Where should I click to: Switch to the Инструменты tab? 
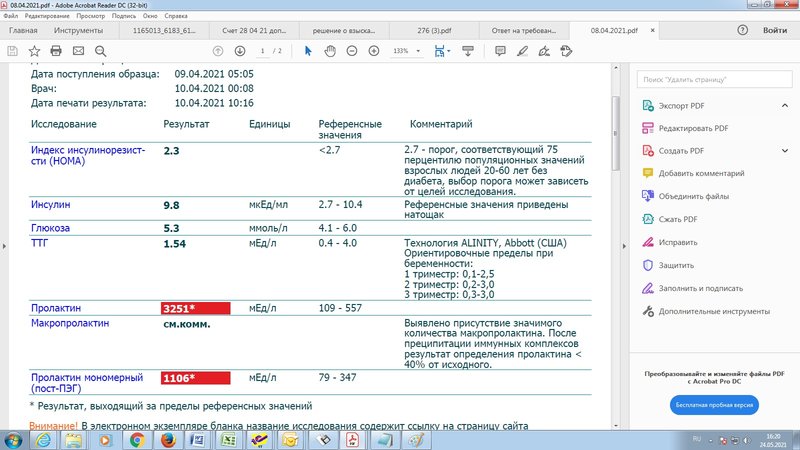78,30
